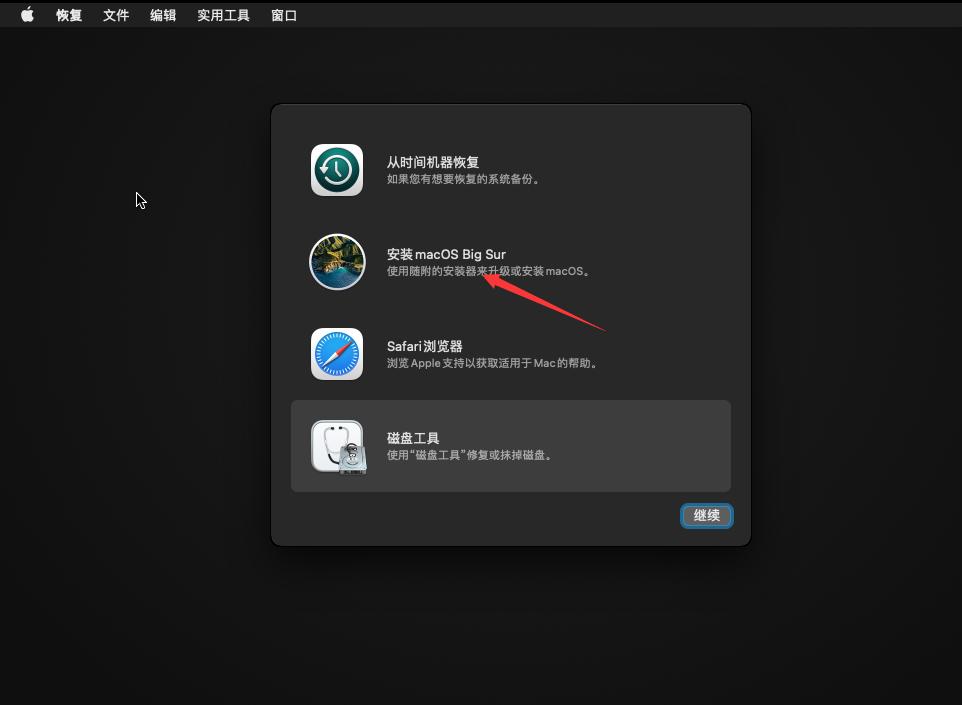Open the 实用工具 menu

tap(222, 15)
